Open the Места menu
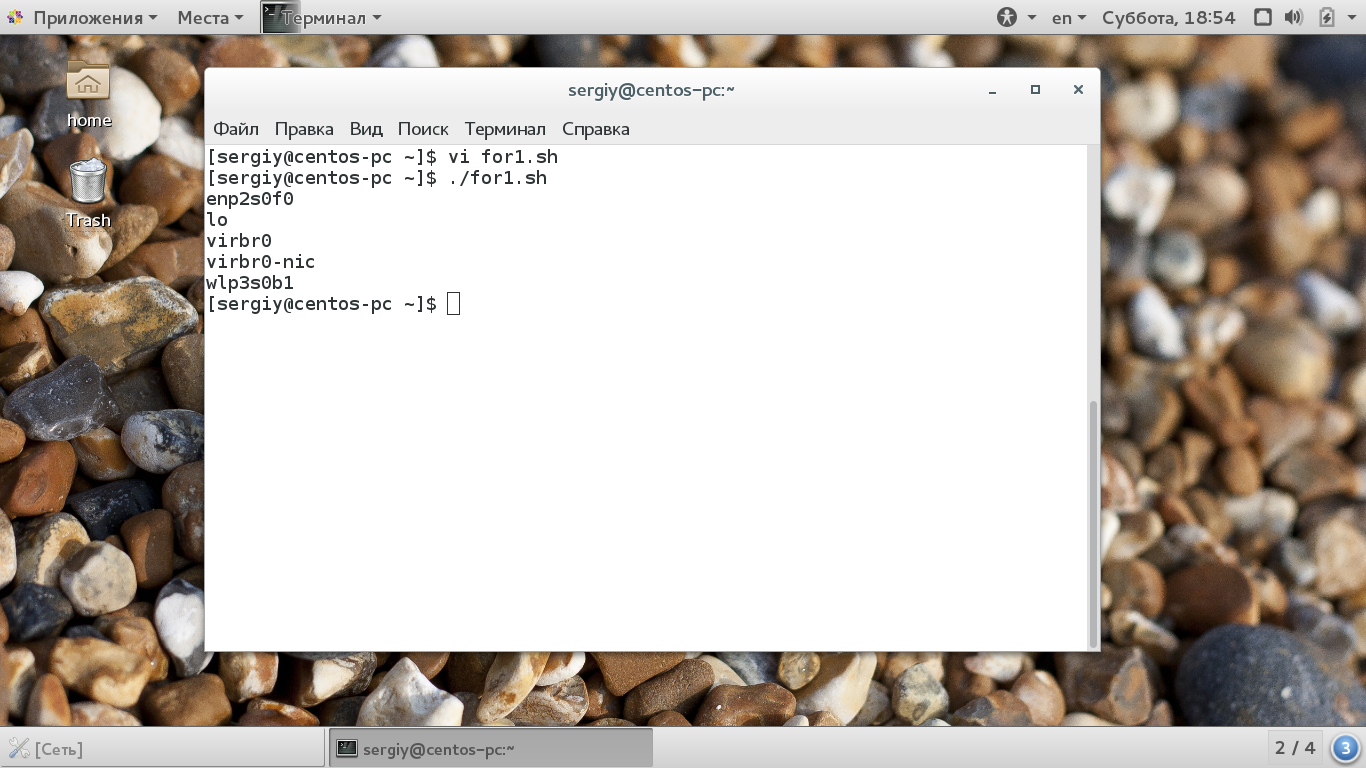The width and height of the screenshot is (1366, 768). pos(210,17)
